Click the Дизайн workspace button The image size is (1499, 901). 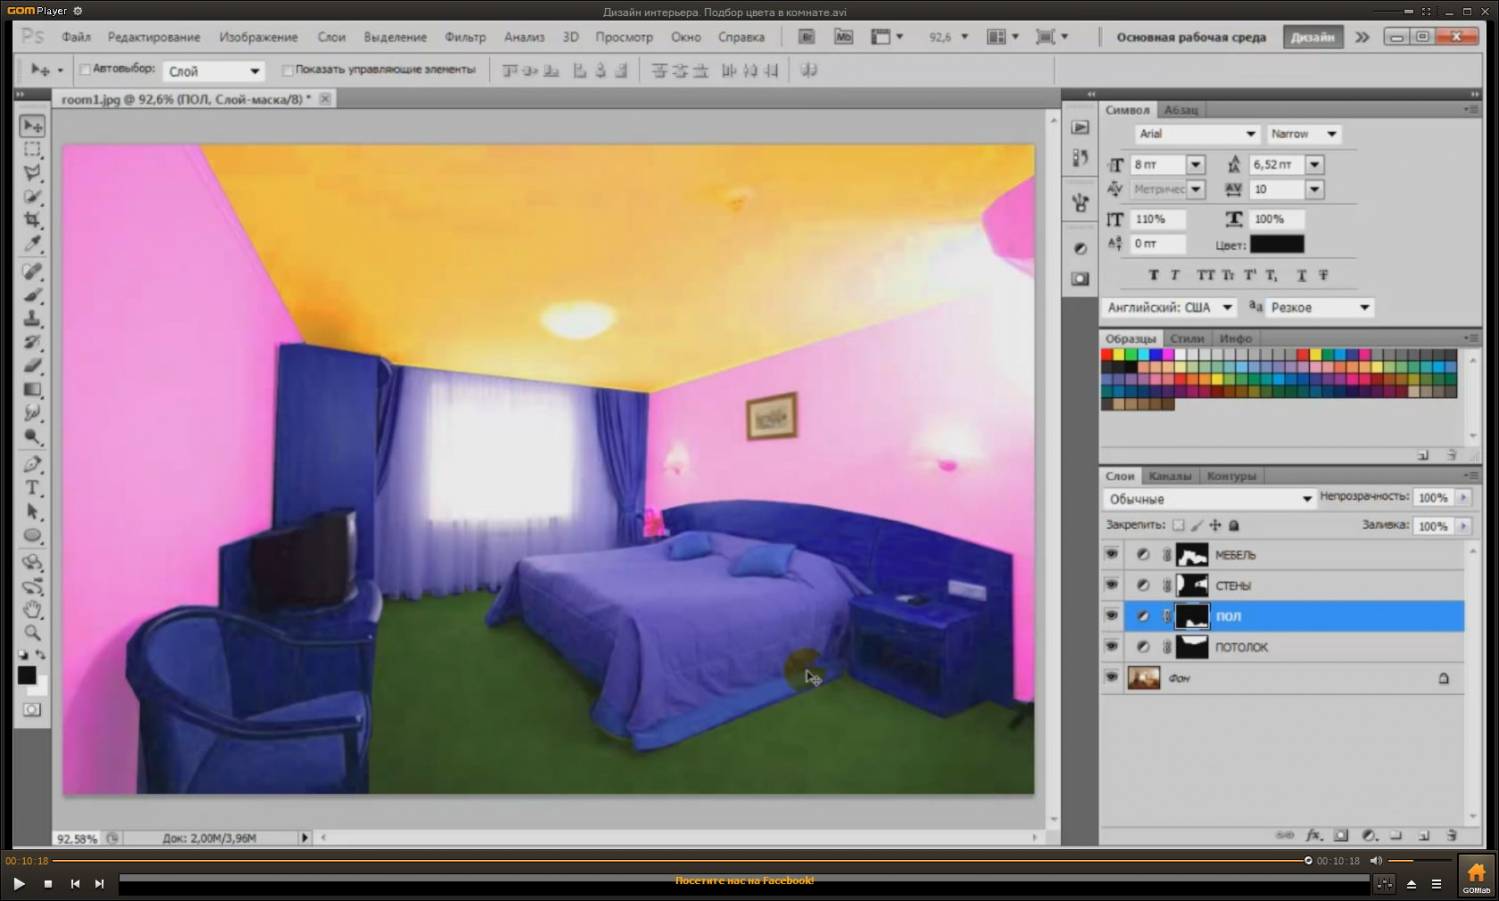pos(1312,37)
